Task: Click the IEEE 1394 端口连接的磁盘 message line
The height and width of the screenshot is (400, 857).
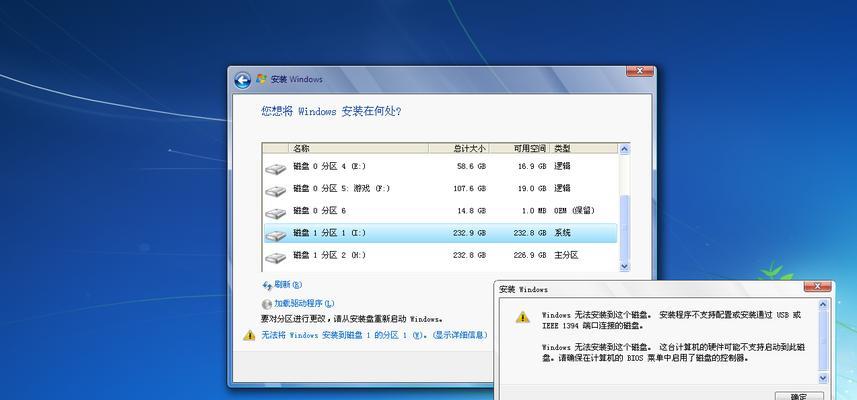Action: (593, 326)
